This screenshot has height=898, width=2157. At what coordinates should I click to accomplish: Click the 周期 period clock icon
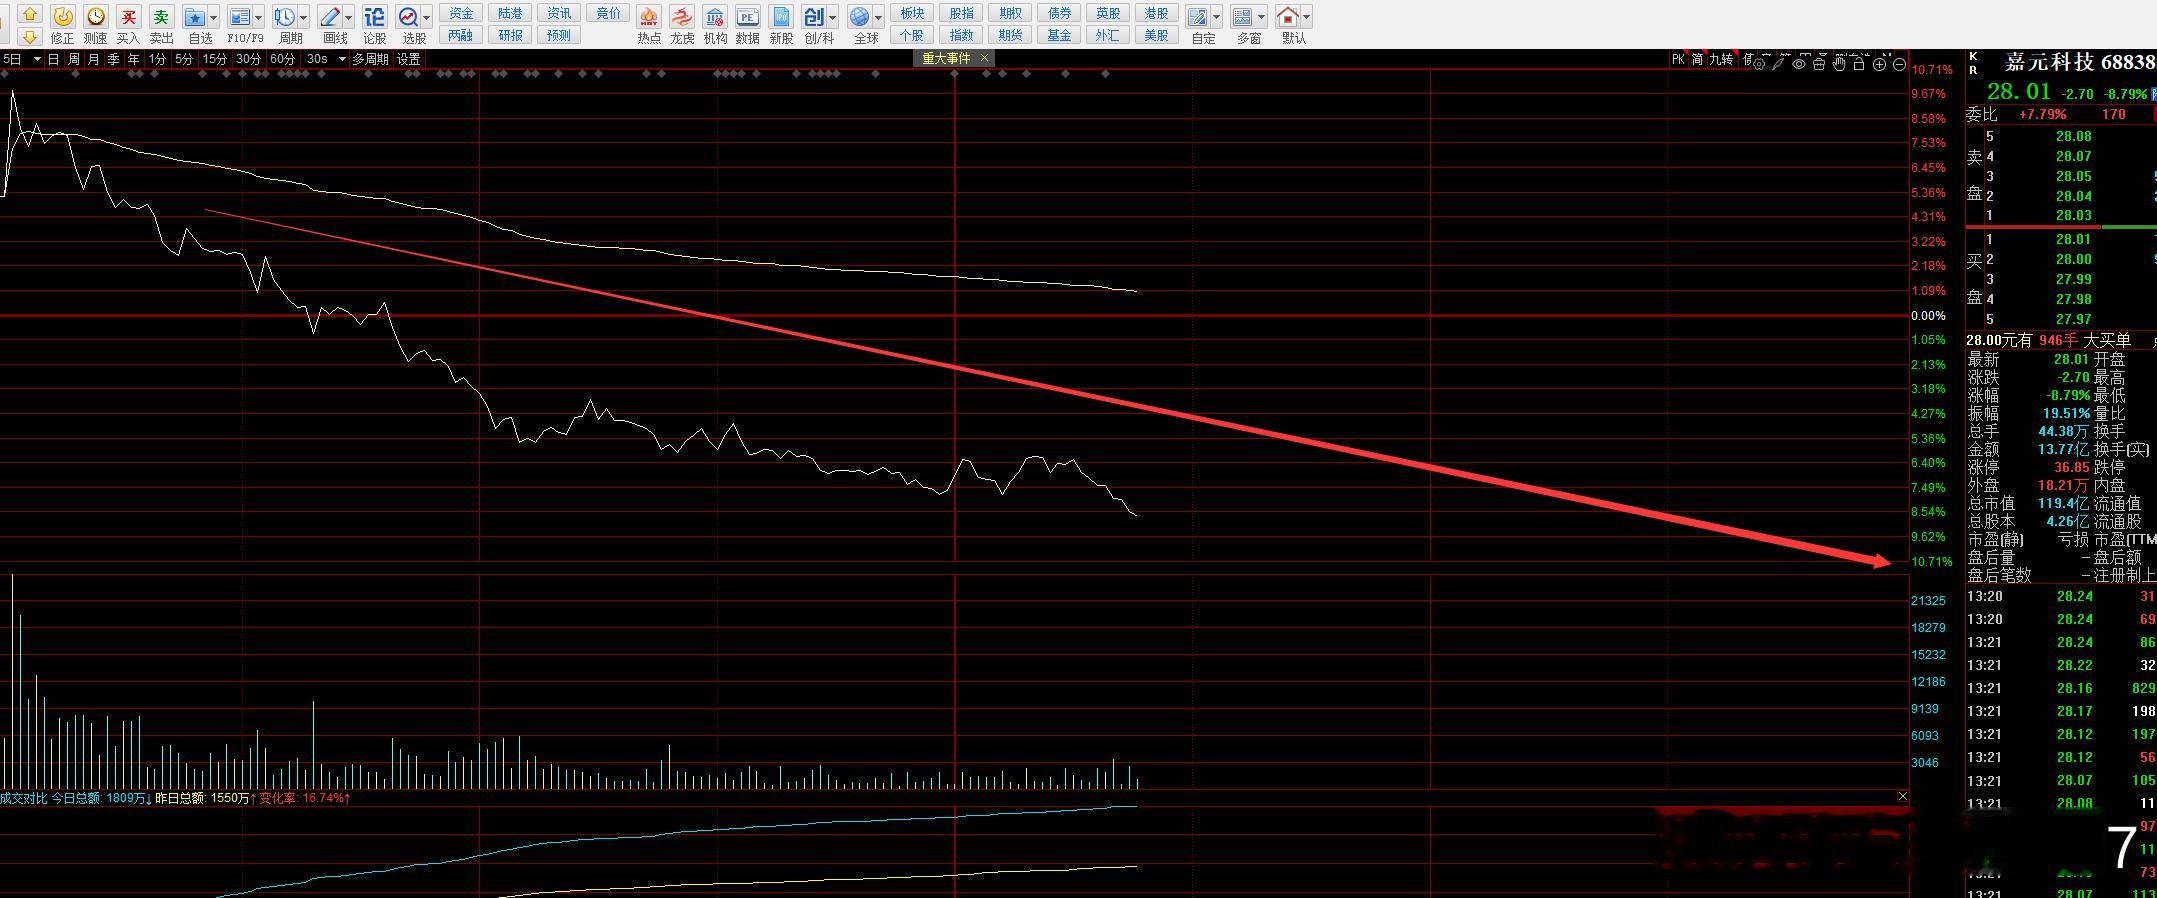[285, 17]
